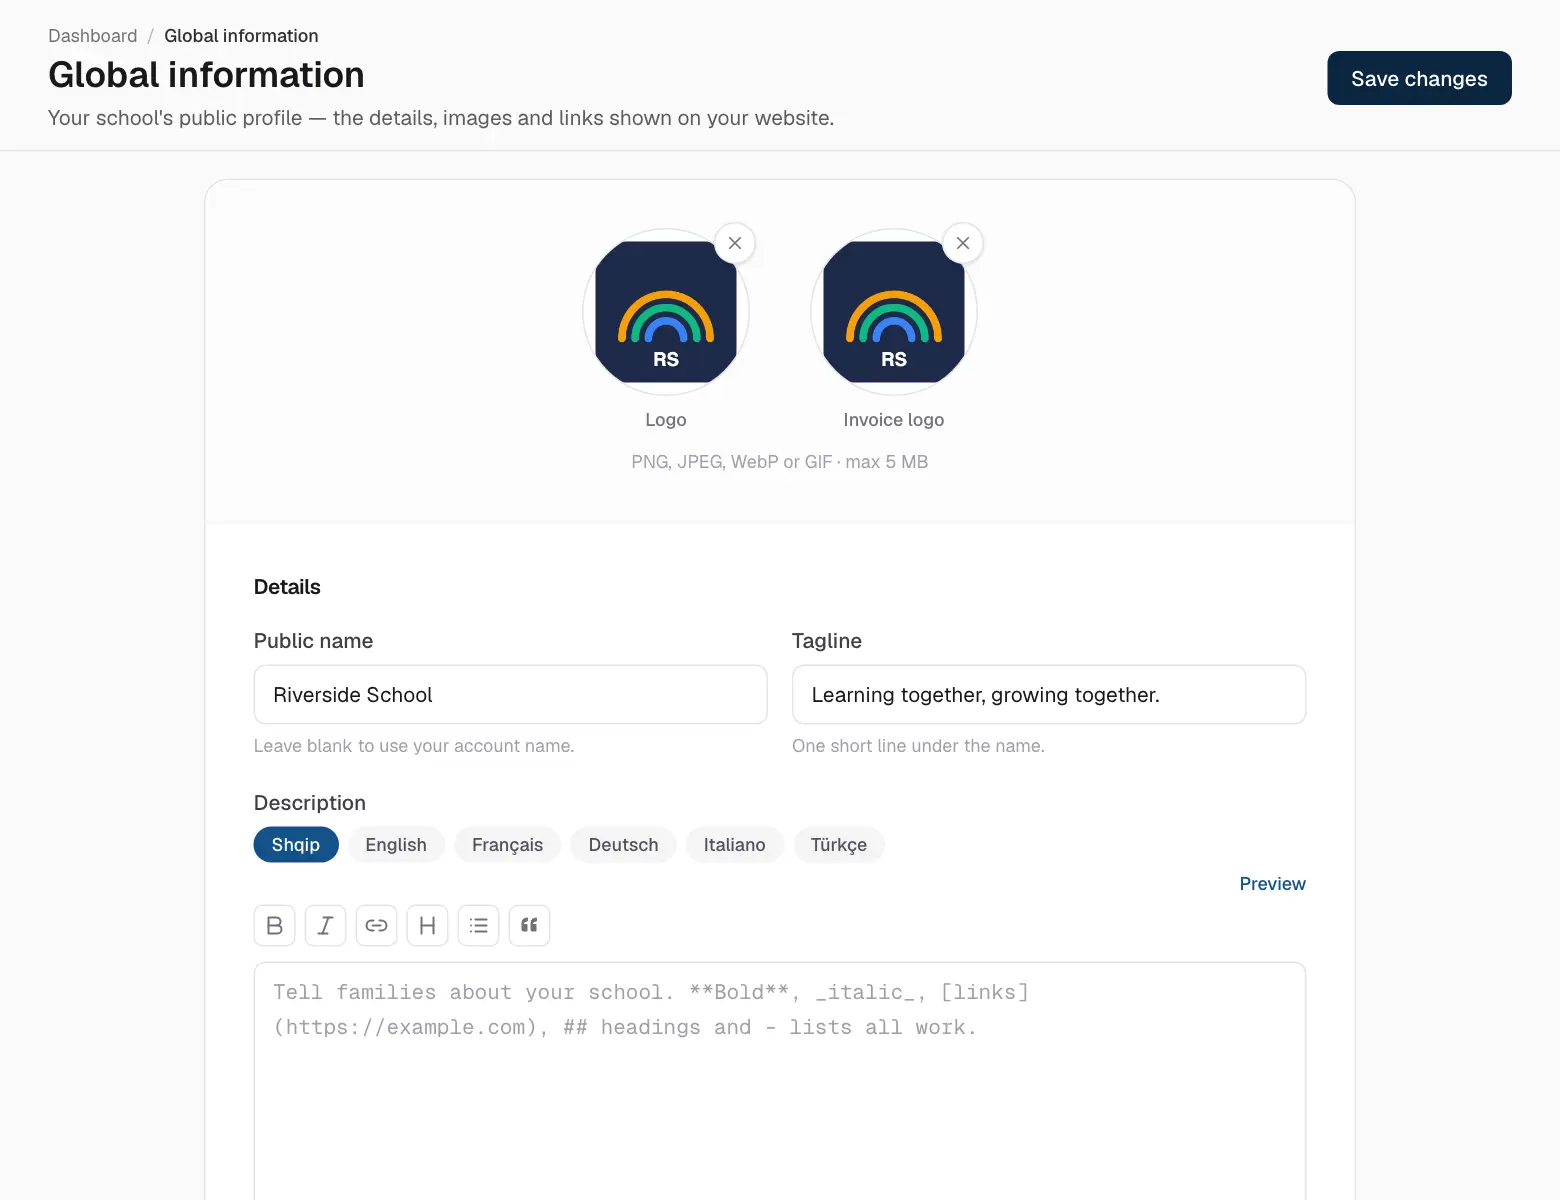Click the 'Public name' field label
Image resolution: width=1560 pixels, height=1200 pixels.
click(313, 640)
